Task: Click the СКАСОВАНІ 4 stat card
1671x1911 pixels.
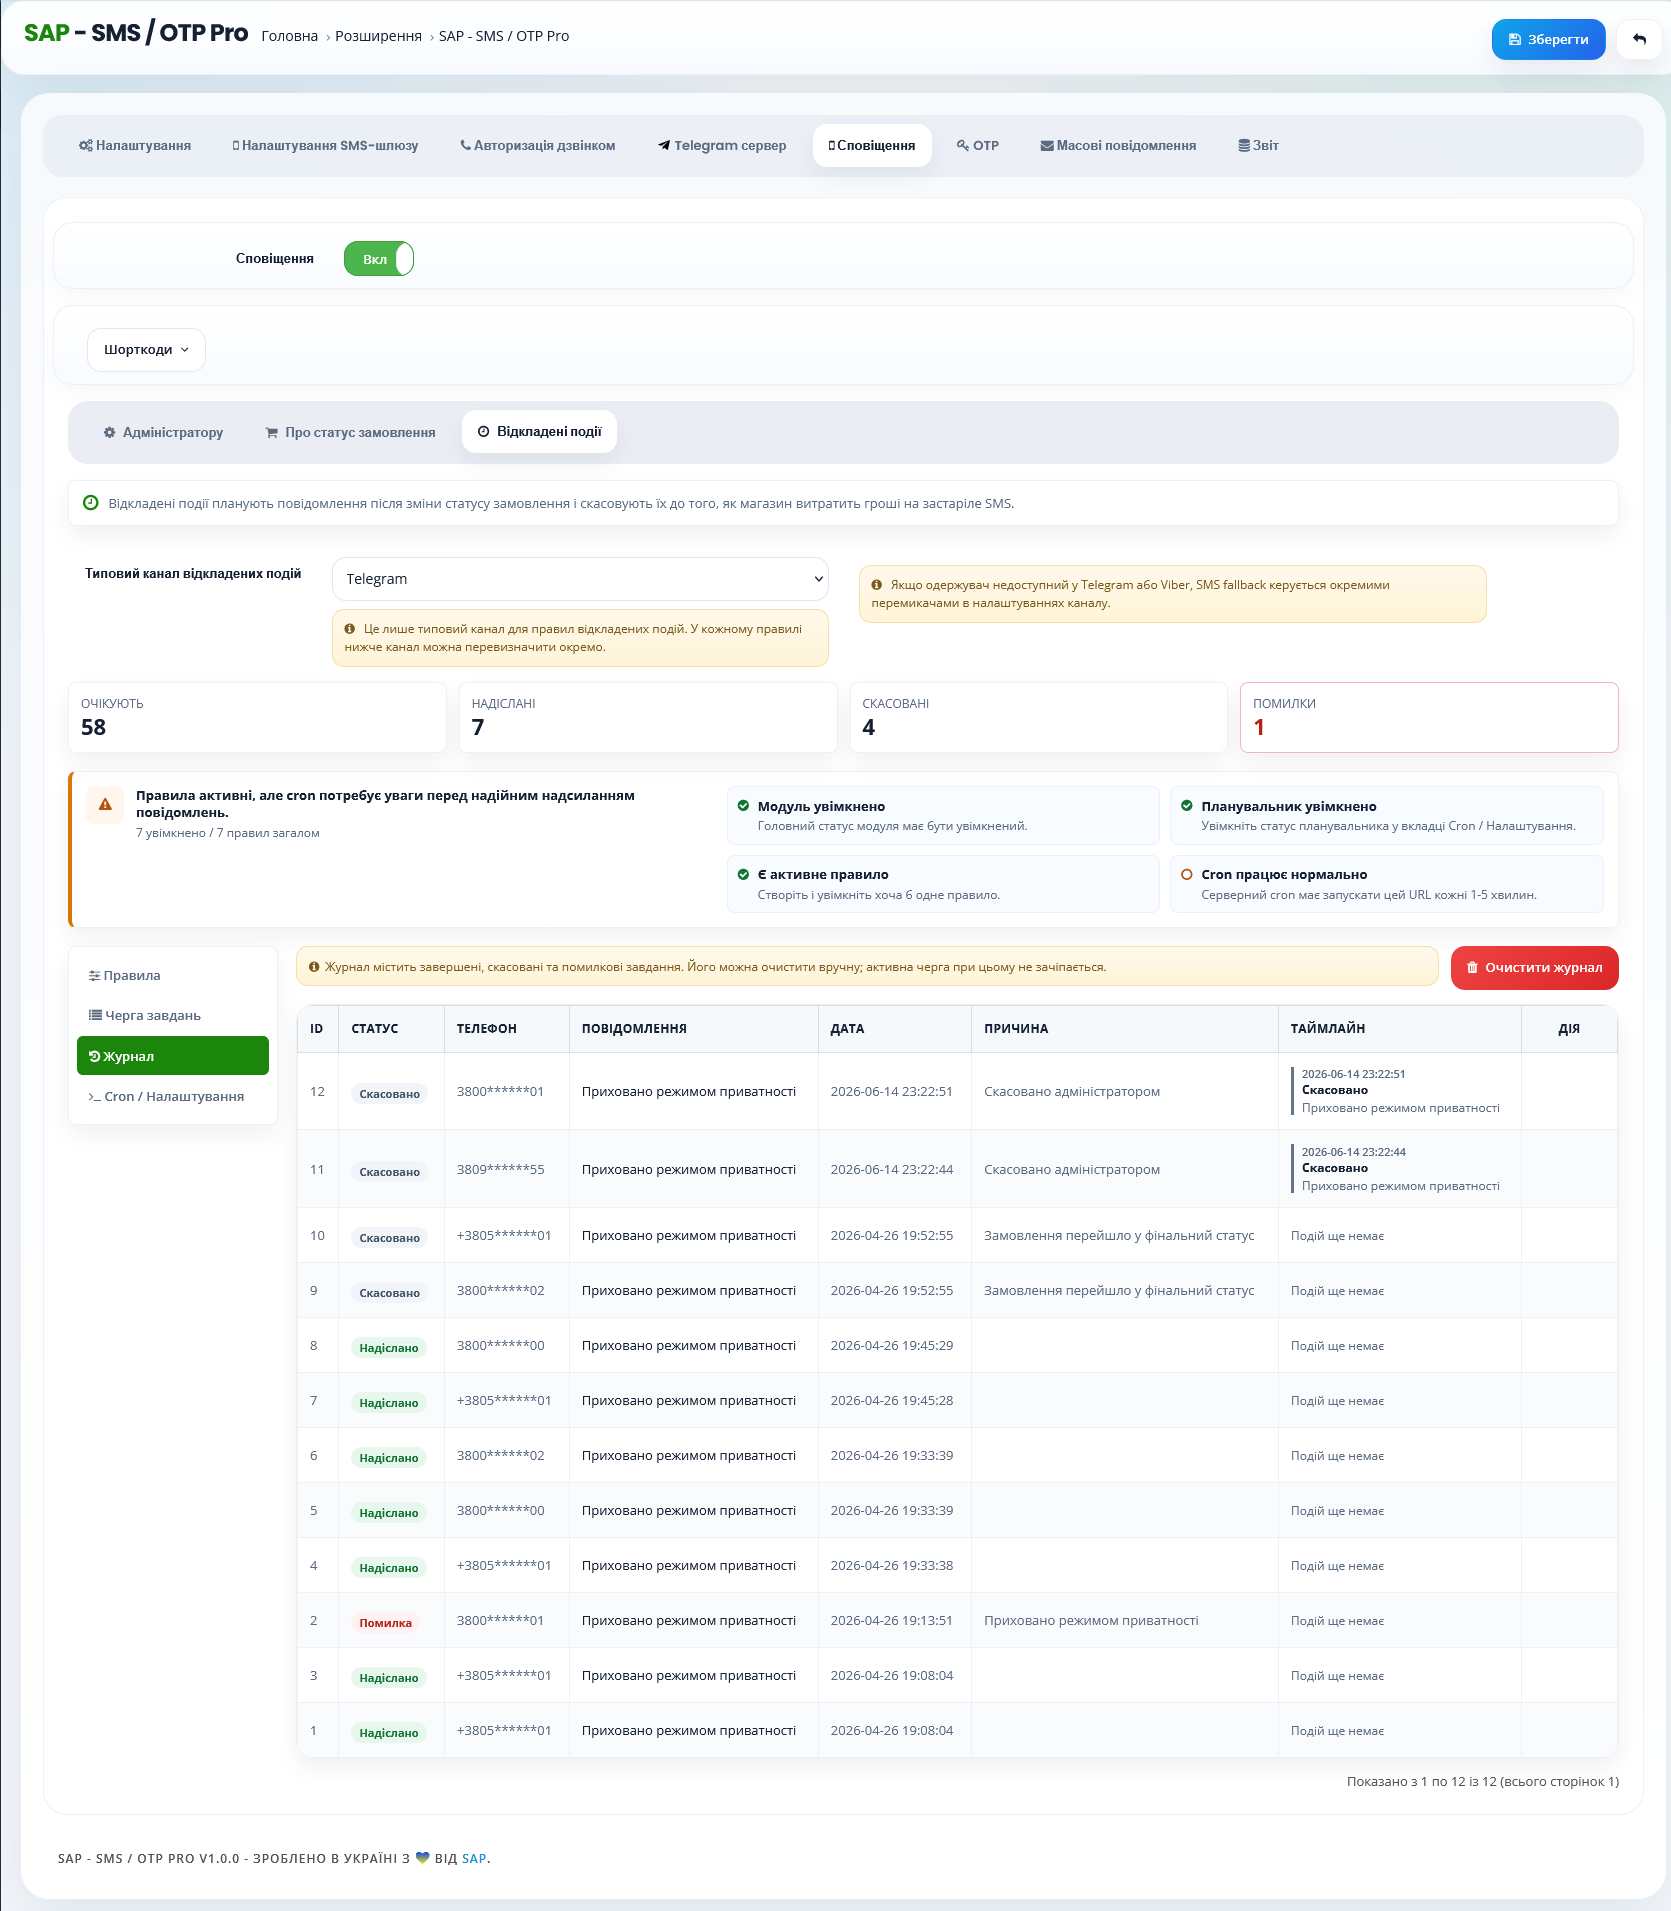Action: coord(1038,717)
